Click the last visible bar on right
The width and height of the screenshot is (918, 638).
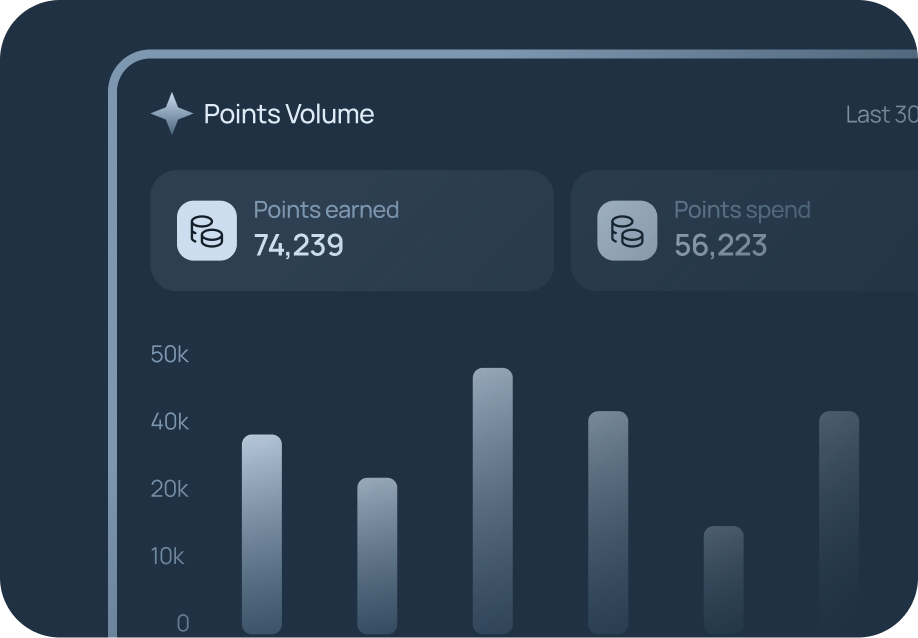839,522
